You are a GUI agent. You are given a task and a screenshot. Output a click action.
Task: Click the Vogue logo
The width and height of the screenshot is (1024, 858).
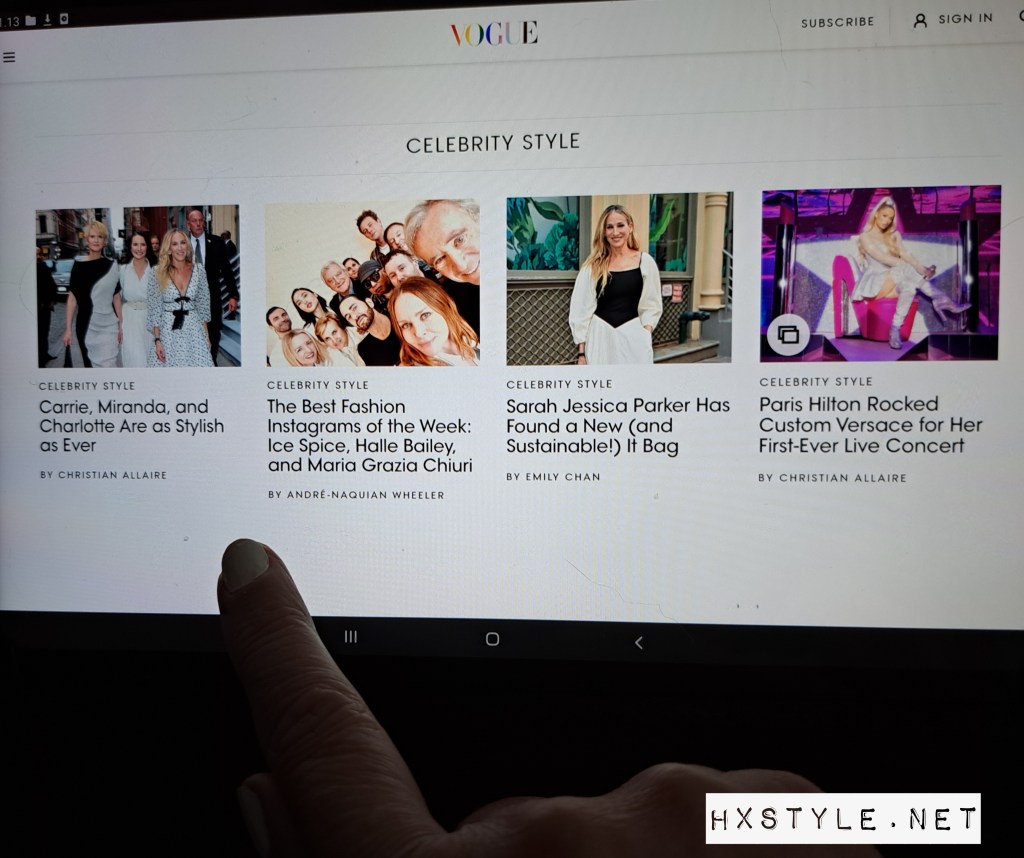point(493,33)
